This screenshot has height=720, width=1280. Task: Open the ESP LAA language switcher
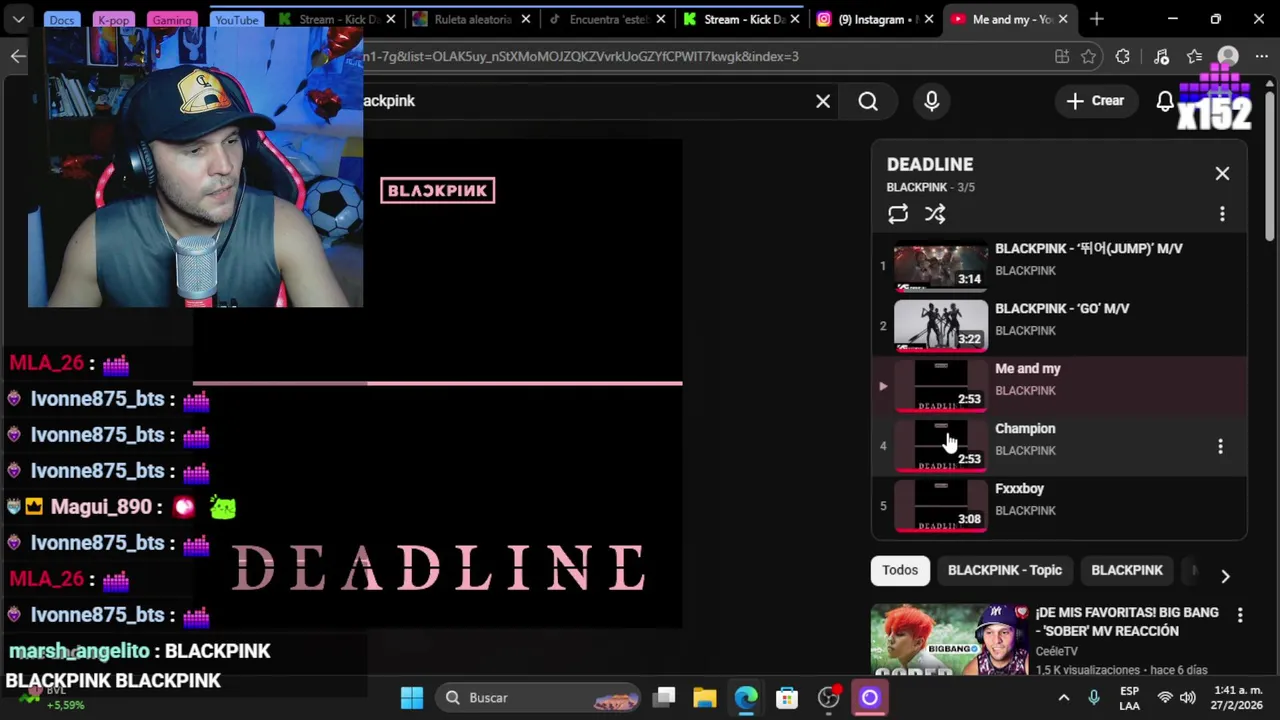coord(1129,698)
